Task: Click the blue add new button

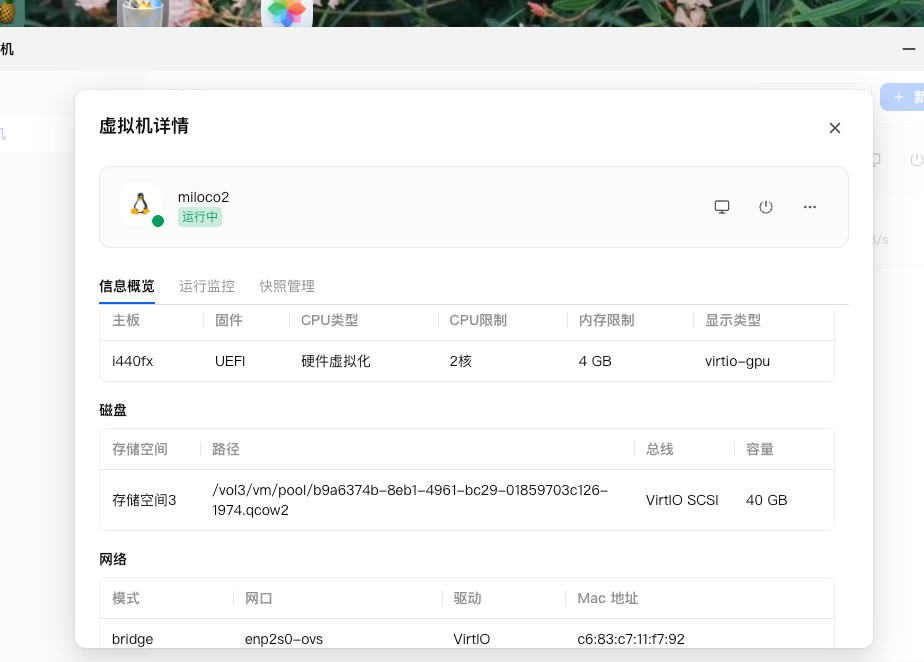Action: 902,97
